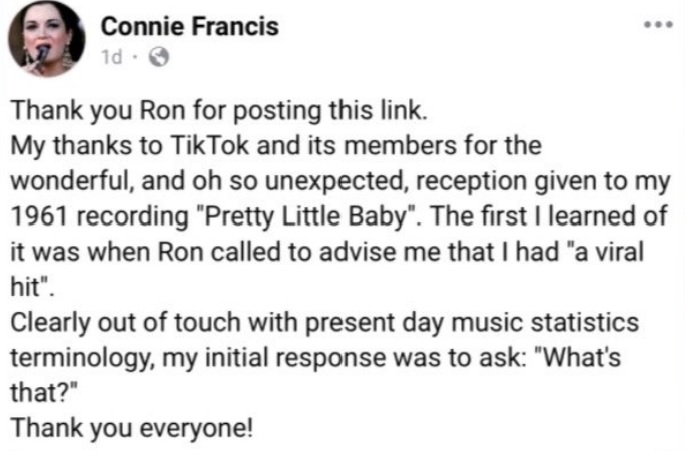The height and width of the screenshot is (451, 685).
Task: Click the closing line "Thank you everyone!"
Action: (x=131, y=429)
